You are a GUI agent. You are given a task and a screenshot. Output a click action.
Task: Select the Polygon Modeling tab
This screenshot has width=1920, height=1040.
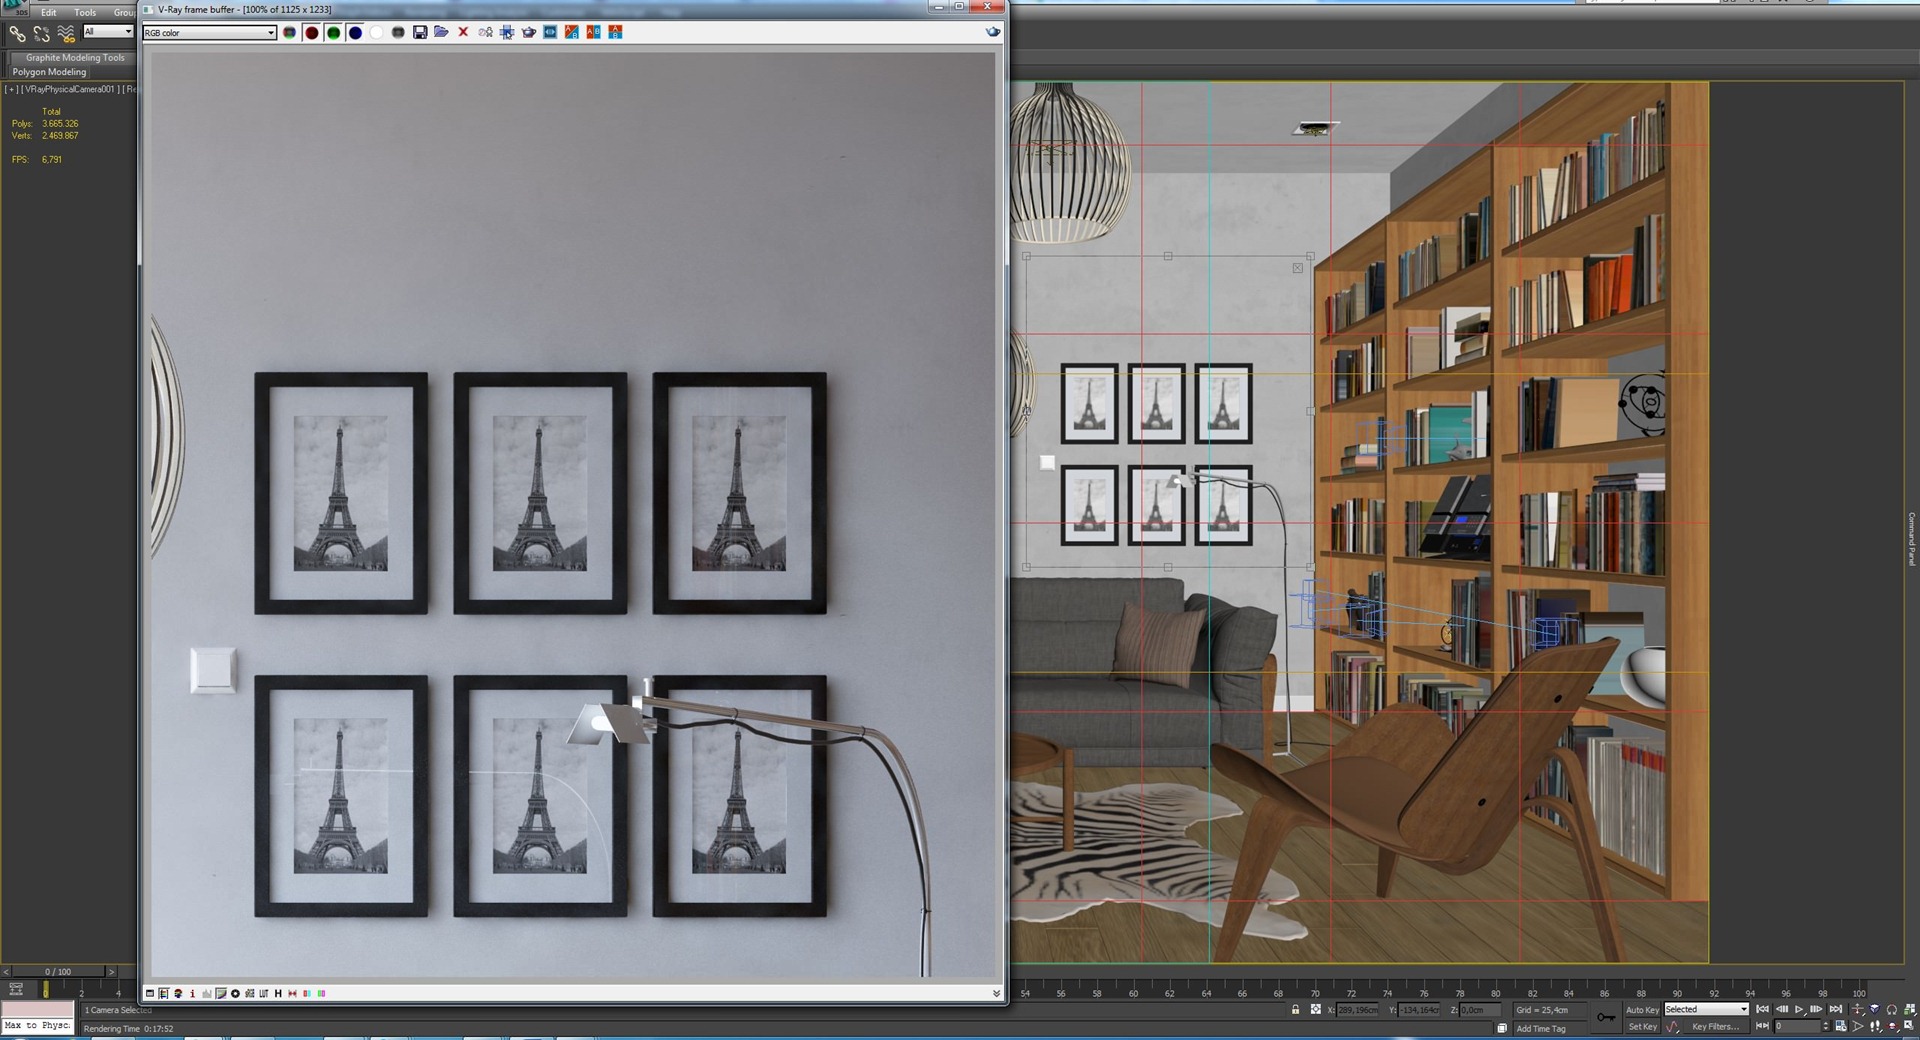49,72
